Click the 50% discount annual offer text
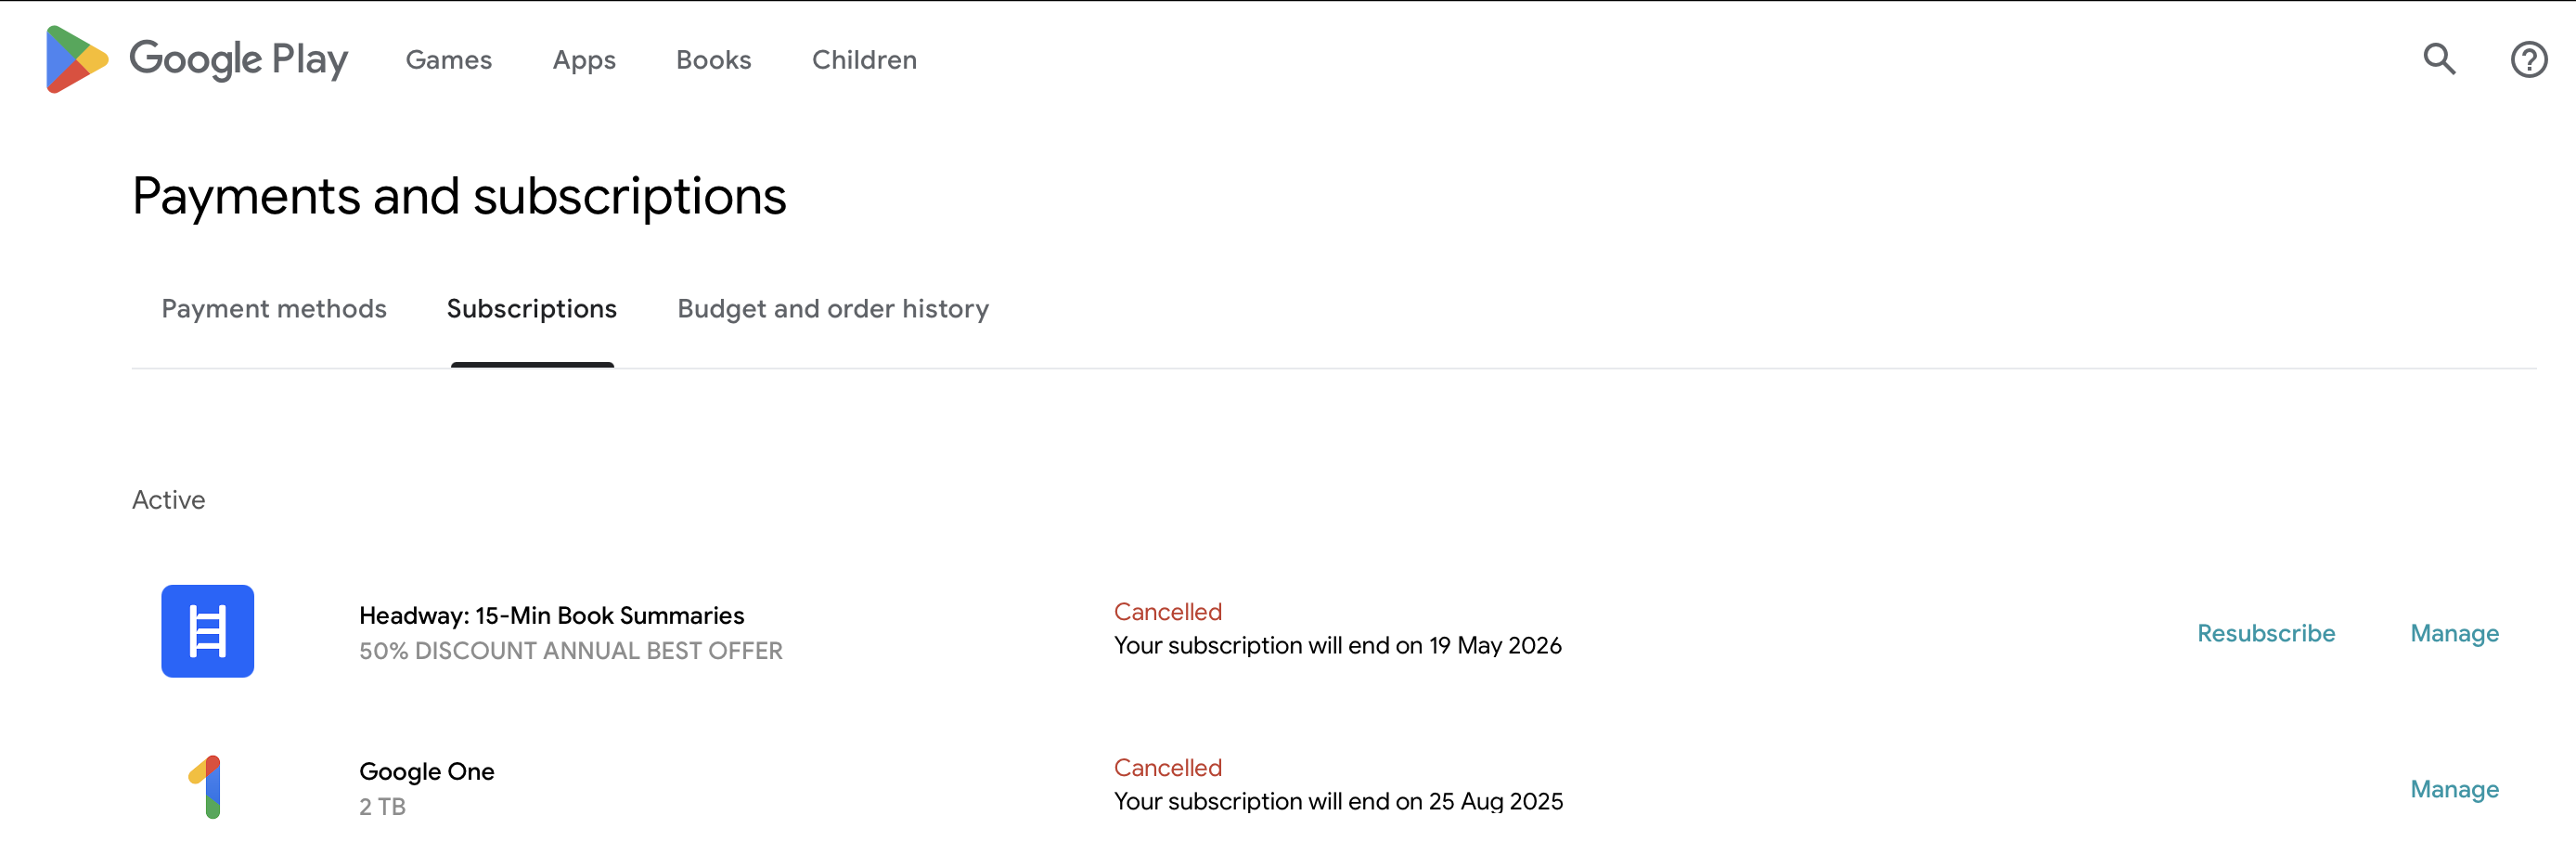2576x867 pixels. click(x=570, y=651)
